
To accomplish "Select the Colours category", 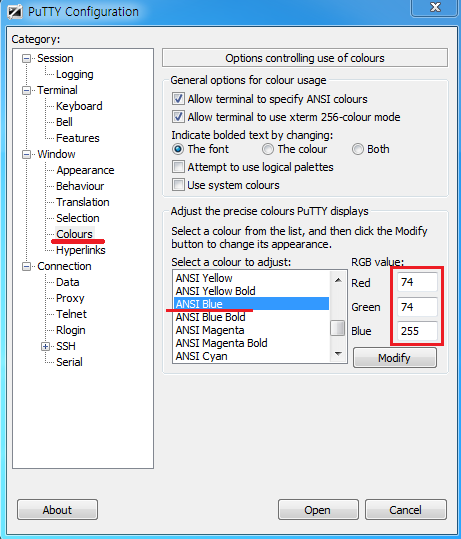I will 75,234.
